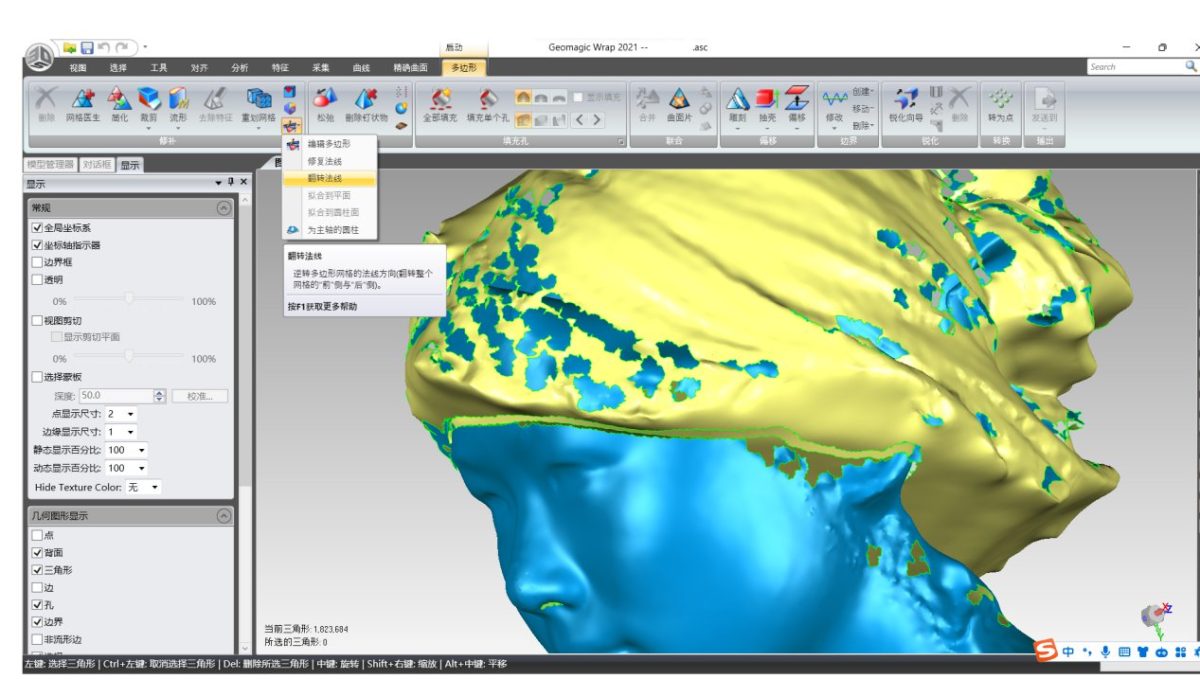Click the 网格医生 (Mesh Doctor) tool
The width and height of the screenshot is (1200, 679).
click(82, 101)
